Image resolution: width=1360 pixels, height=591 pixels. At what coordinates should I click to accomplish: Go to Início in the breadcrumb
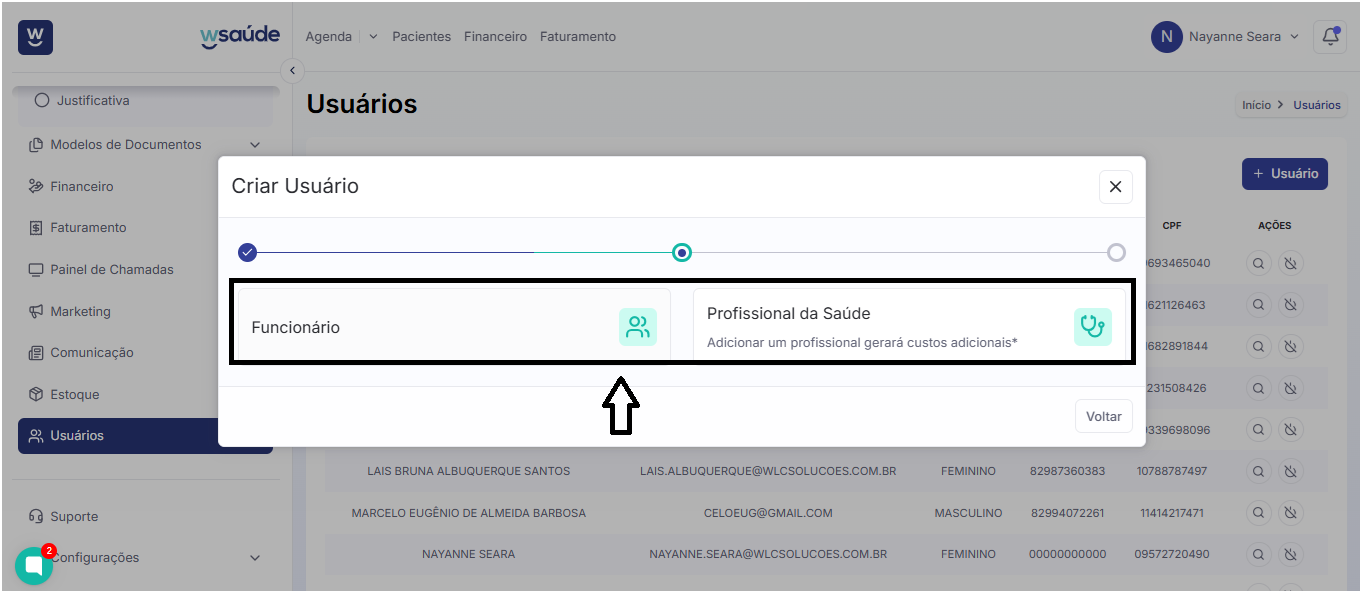pyautogui.click(x=1256, y=105)
